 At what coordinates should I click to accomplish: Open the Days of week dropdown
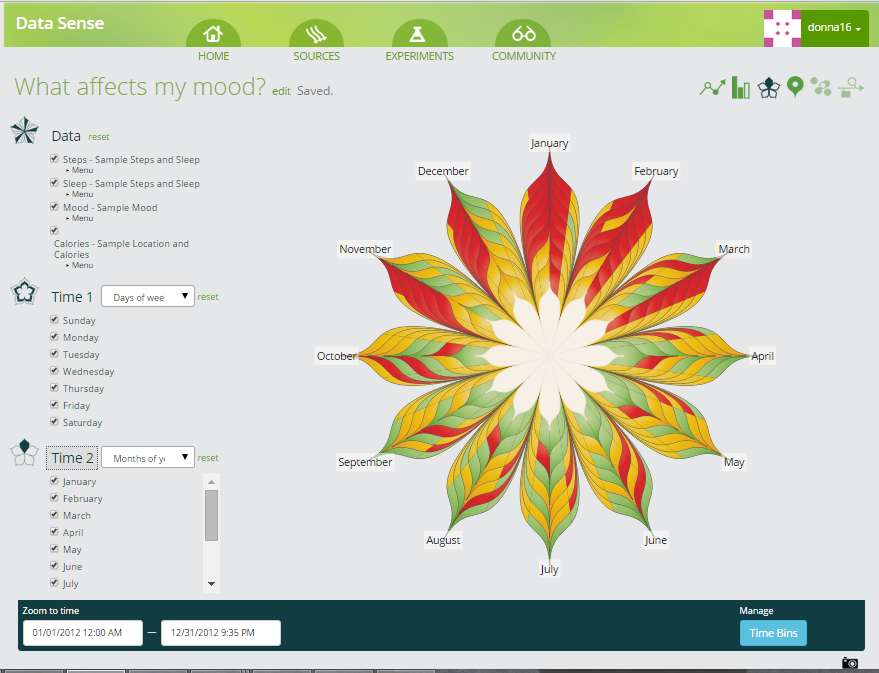[148, 296]
